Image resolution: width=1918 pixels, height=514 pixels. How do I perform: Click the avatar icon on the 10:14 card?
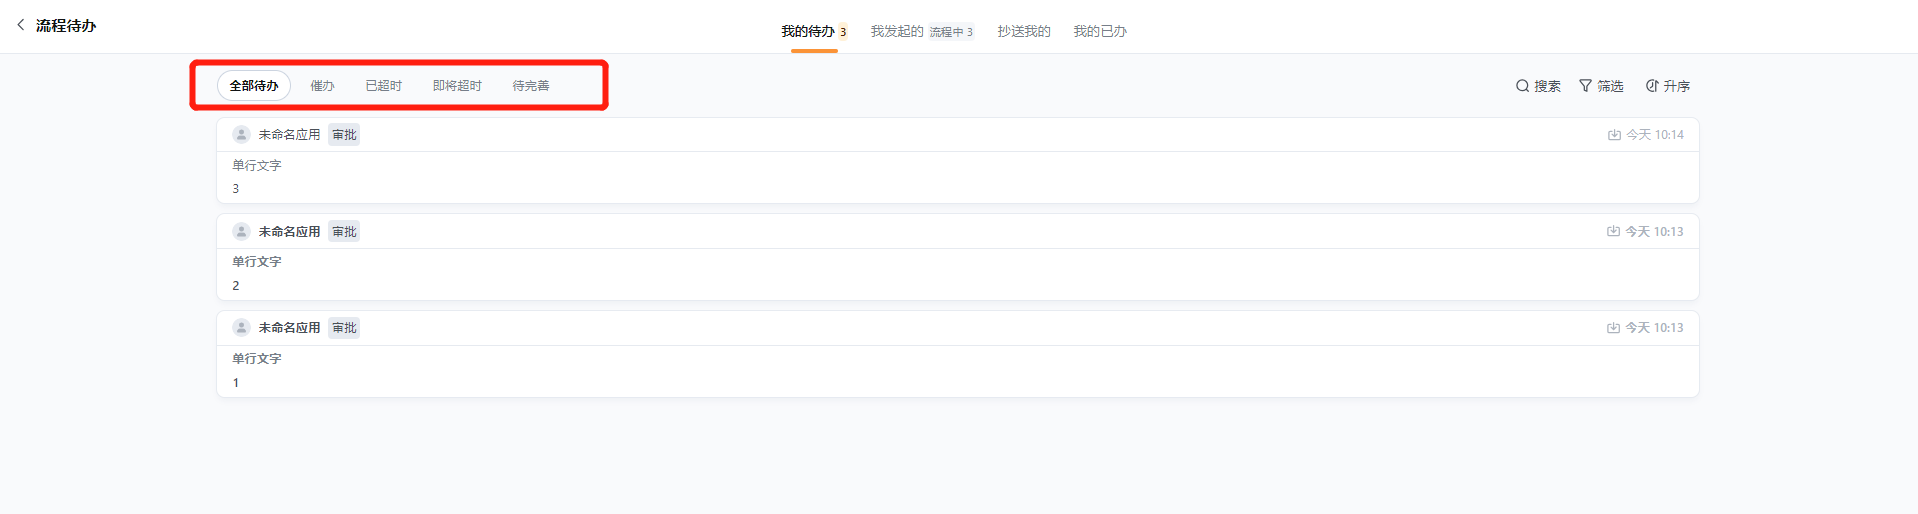click(241, 134)
